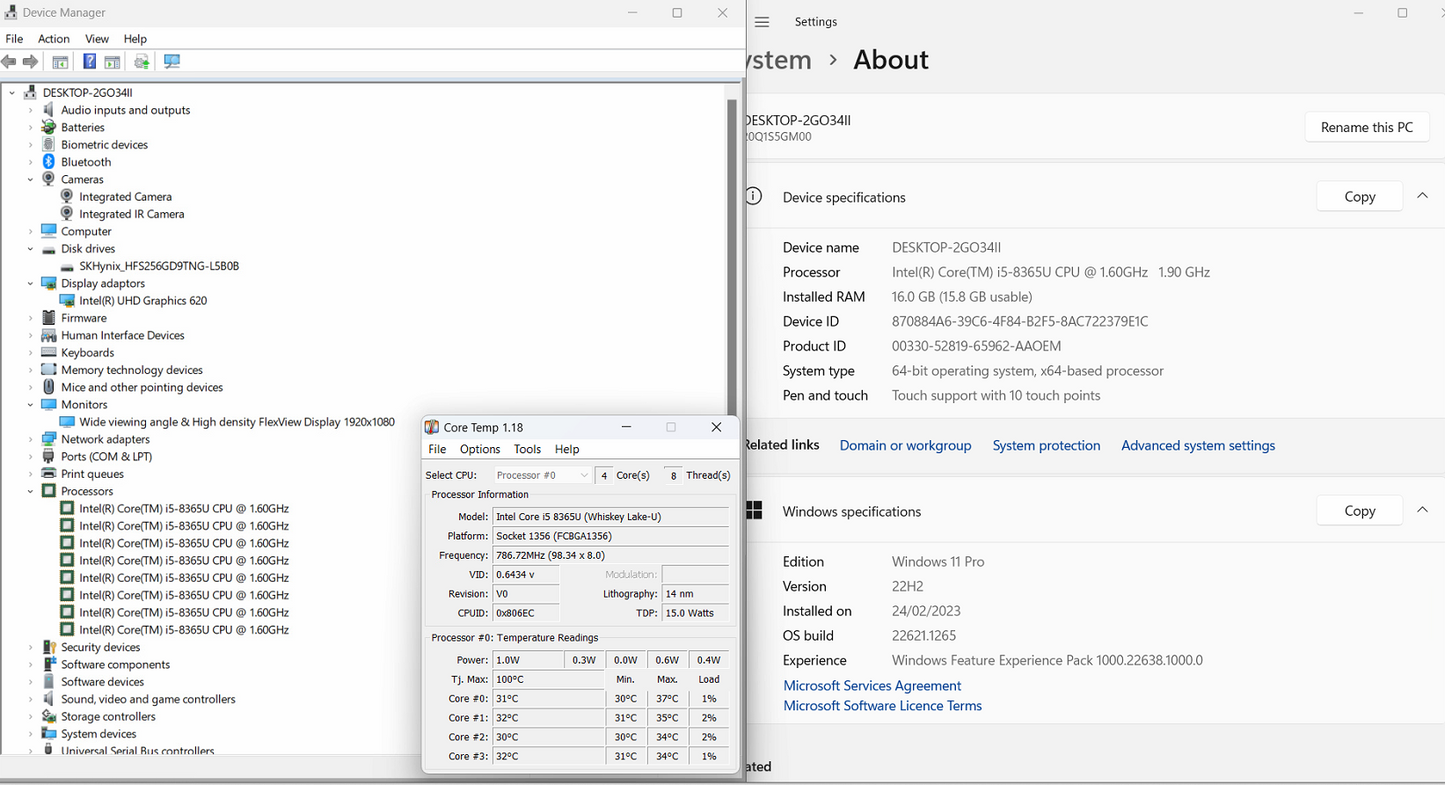Screen dimensions: 1445x785
Task: Click the Mice and other pointing devices icon
Action: tap(48, 387)
